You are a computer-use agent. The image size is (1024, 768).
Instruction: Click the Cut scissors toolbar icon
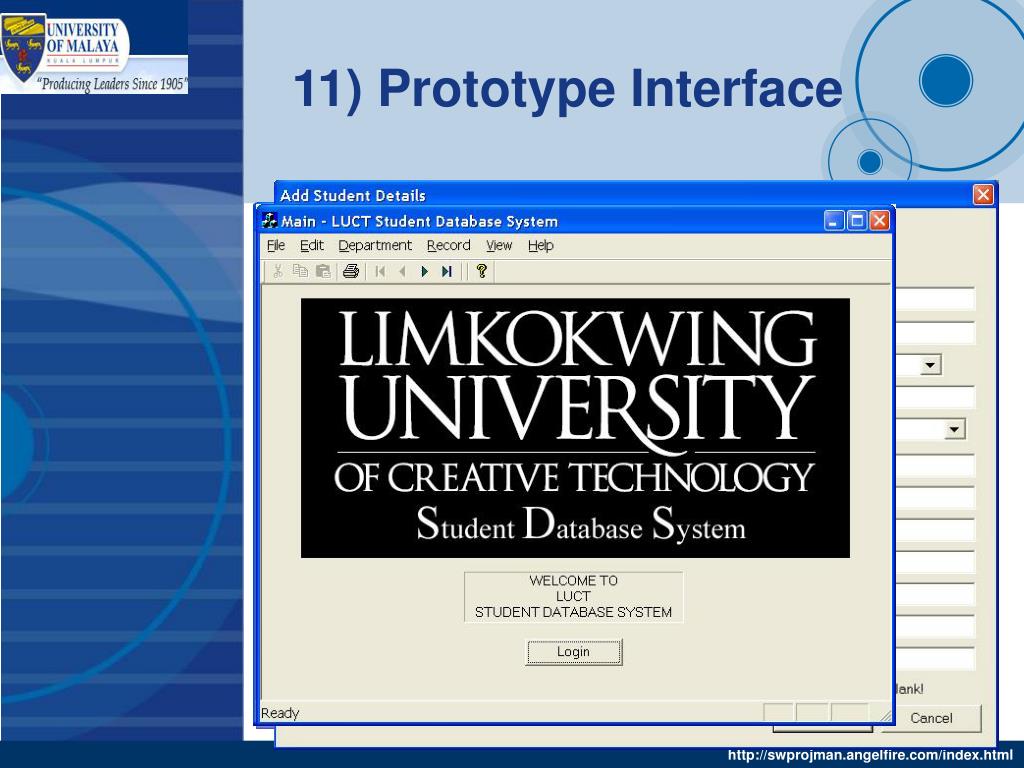(x=278, y=271)
